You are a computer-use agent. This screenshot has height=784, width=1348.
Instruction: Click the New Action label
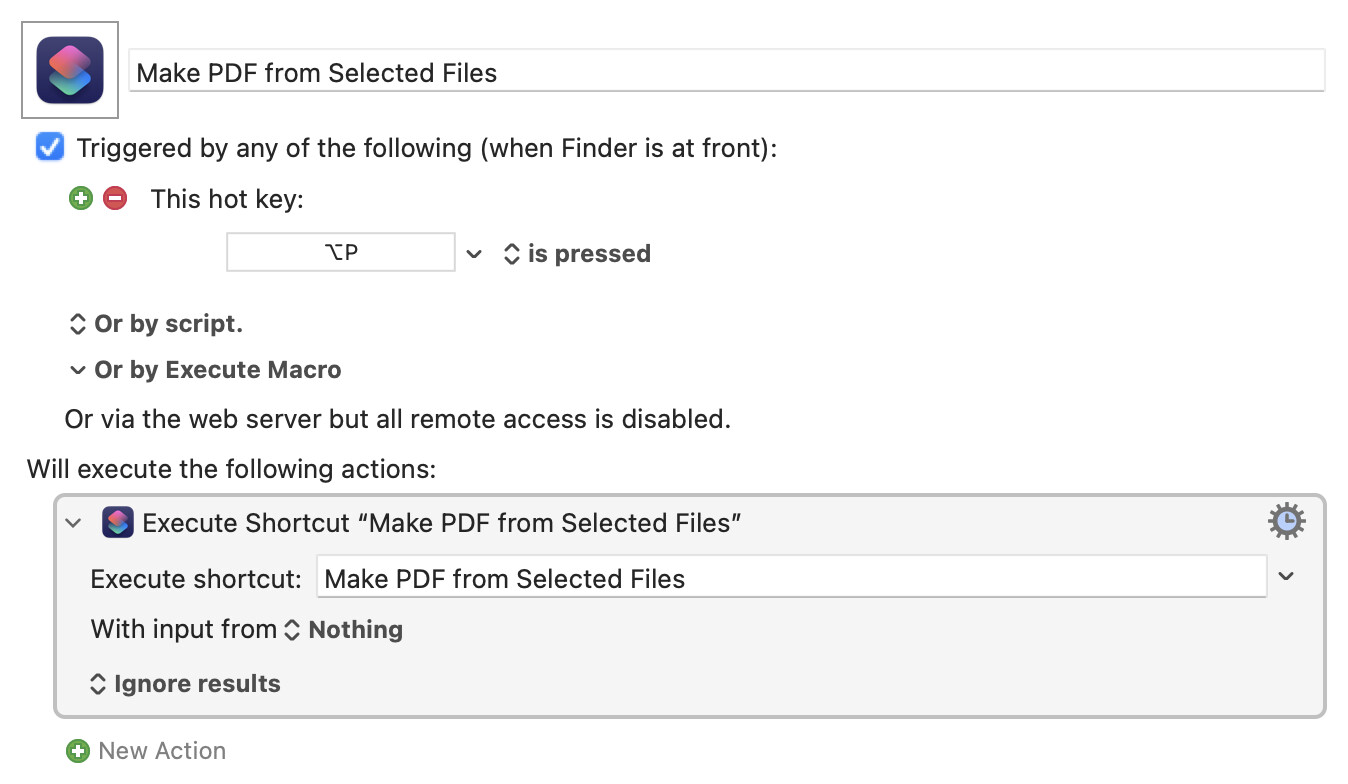tap(162, 750)
